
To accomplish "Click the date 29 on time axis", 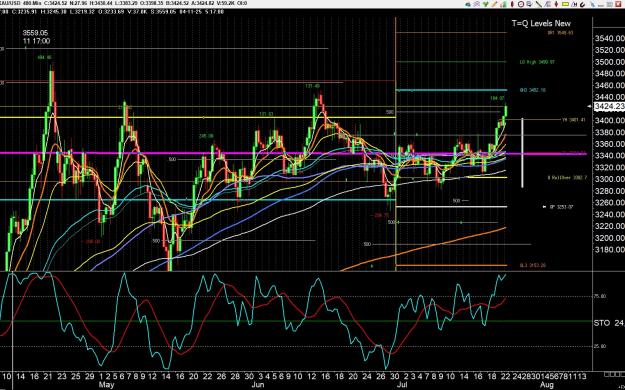I will point(90,377).
